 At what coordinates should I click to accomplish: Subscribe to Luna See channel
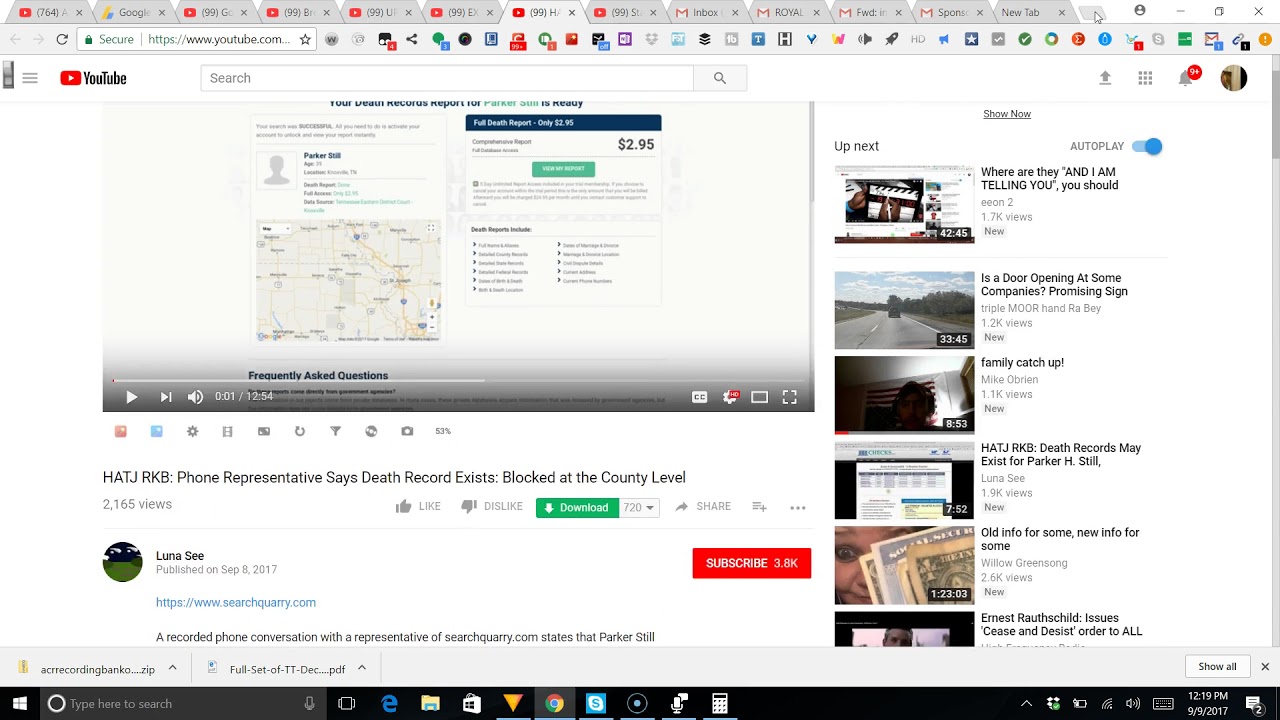[752, 563]
